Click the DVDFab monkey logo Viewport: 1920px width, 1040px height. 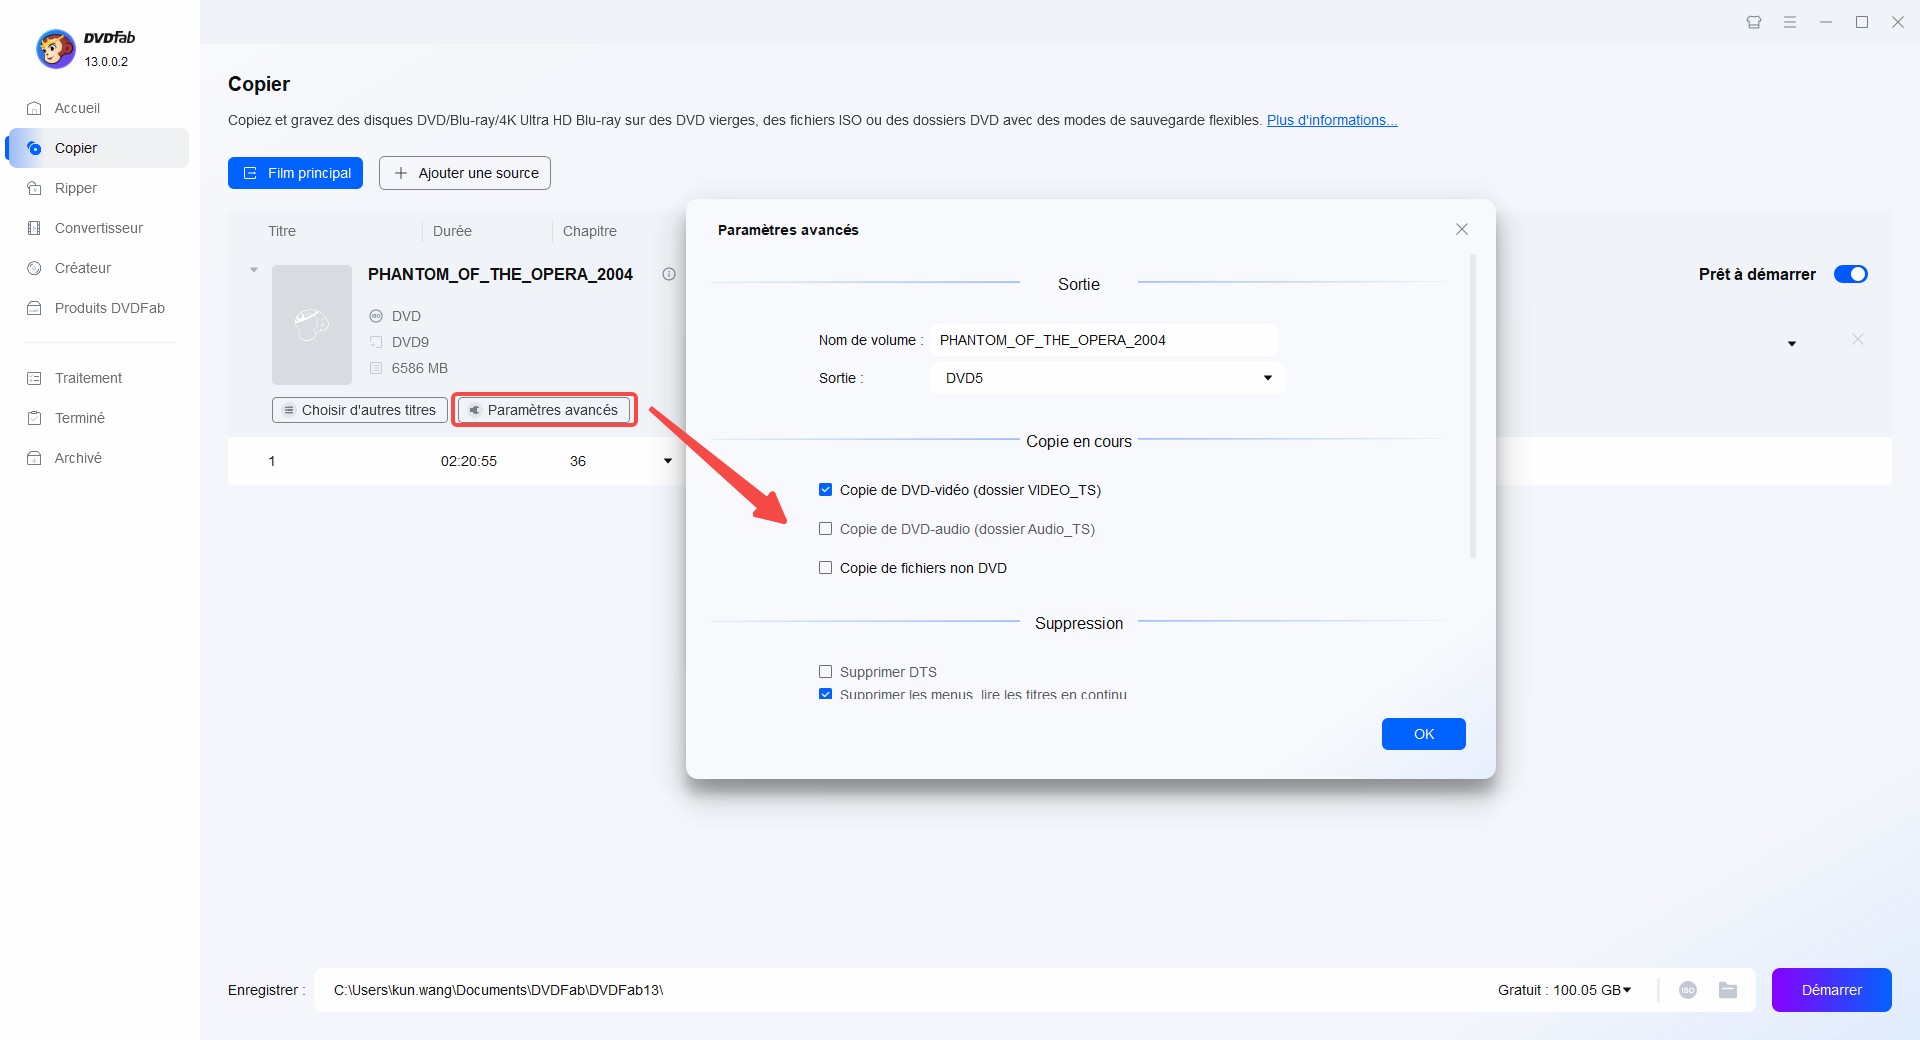(x=56, y=48)
